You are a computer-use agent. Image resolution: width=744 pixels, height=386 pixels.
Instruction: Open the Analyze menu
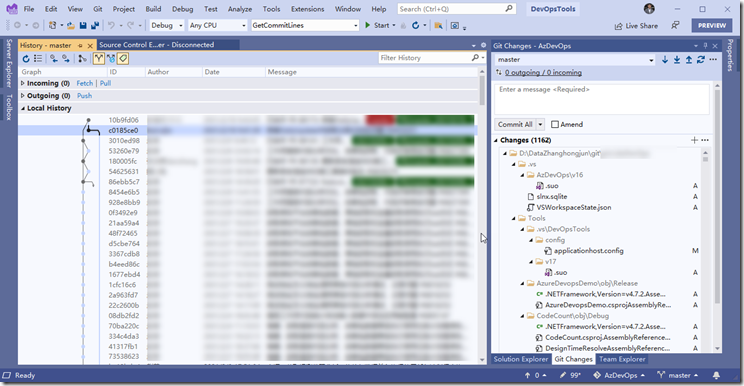click(240, 9)
